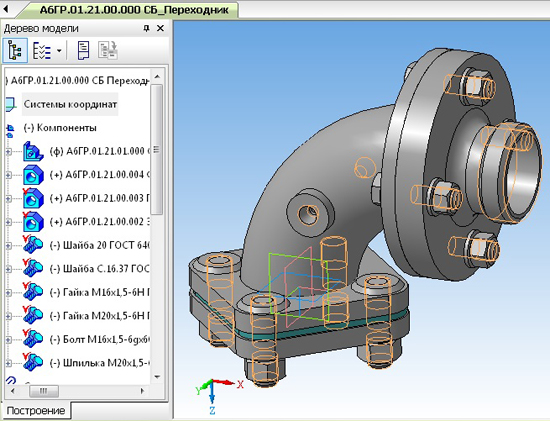Screen dimensions: 550x421
Task: Select the (-) Шайба С.16.37 label
Action: pyautogui.click(x=100, y=269)
